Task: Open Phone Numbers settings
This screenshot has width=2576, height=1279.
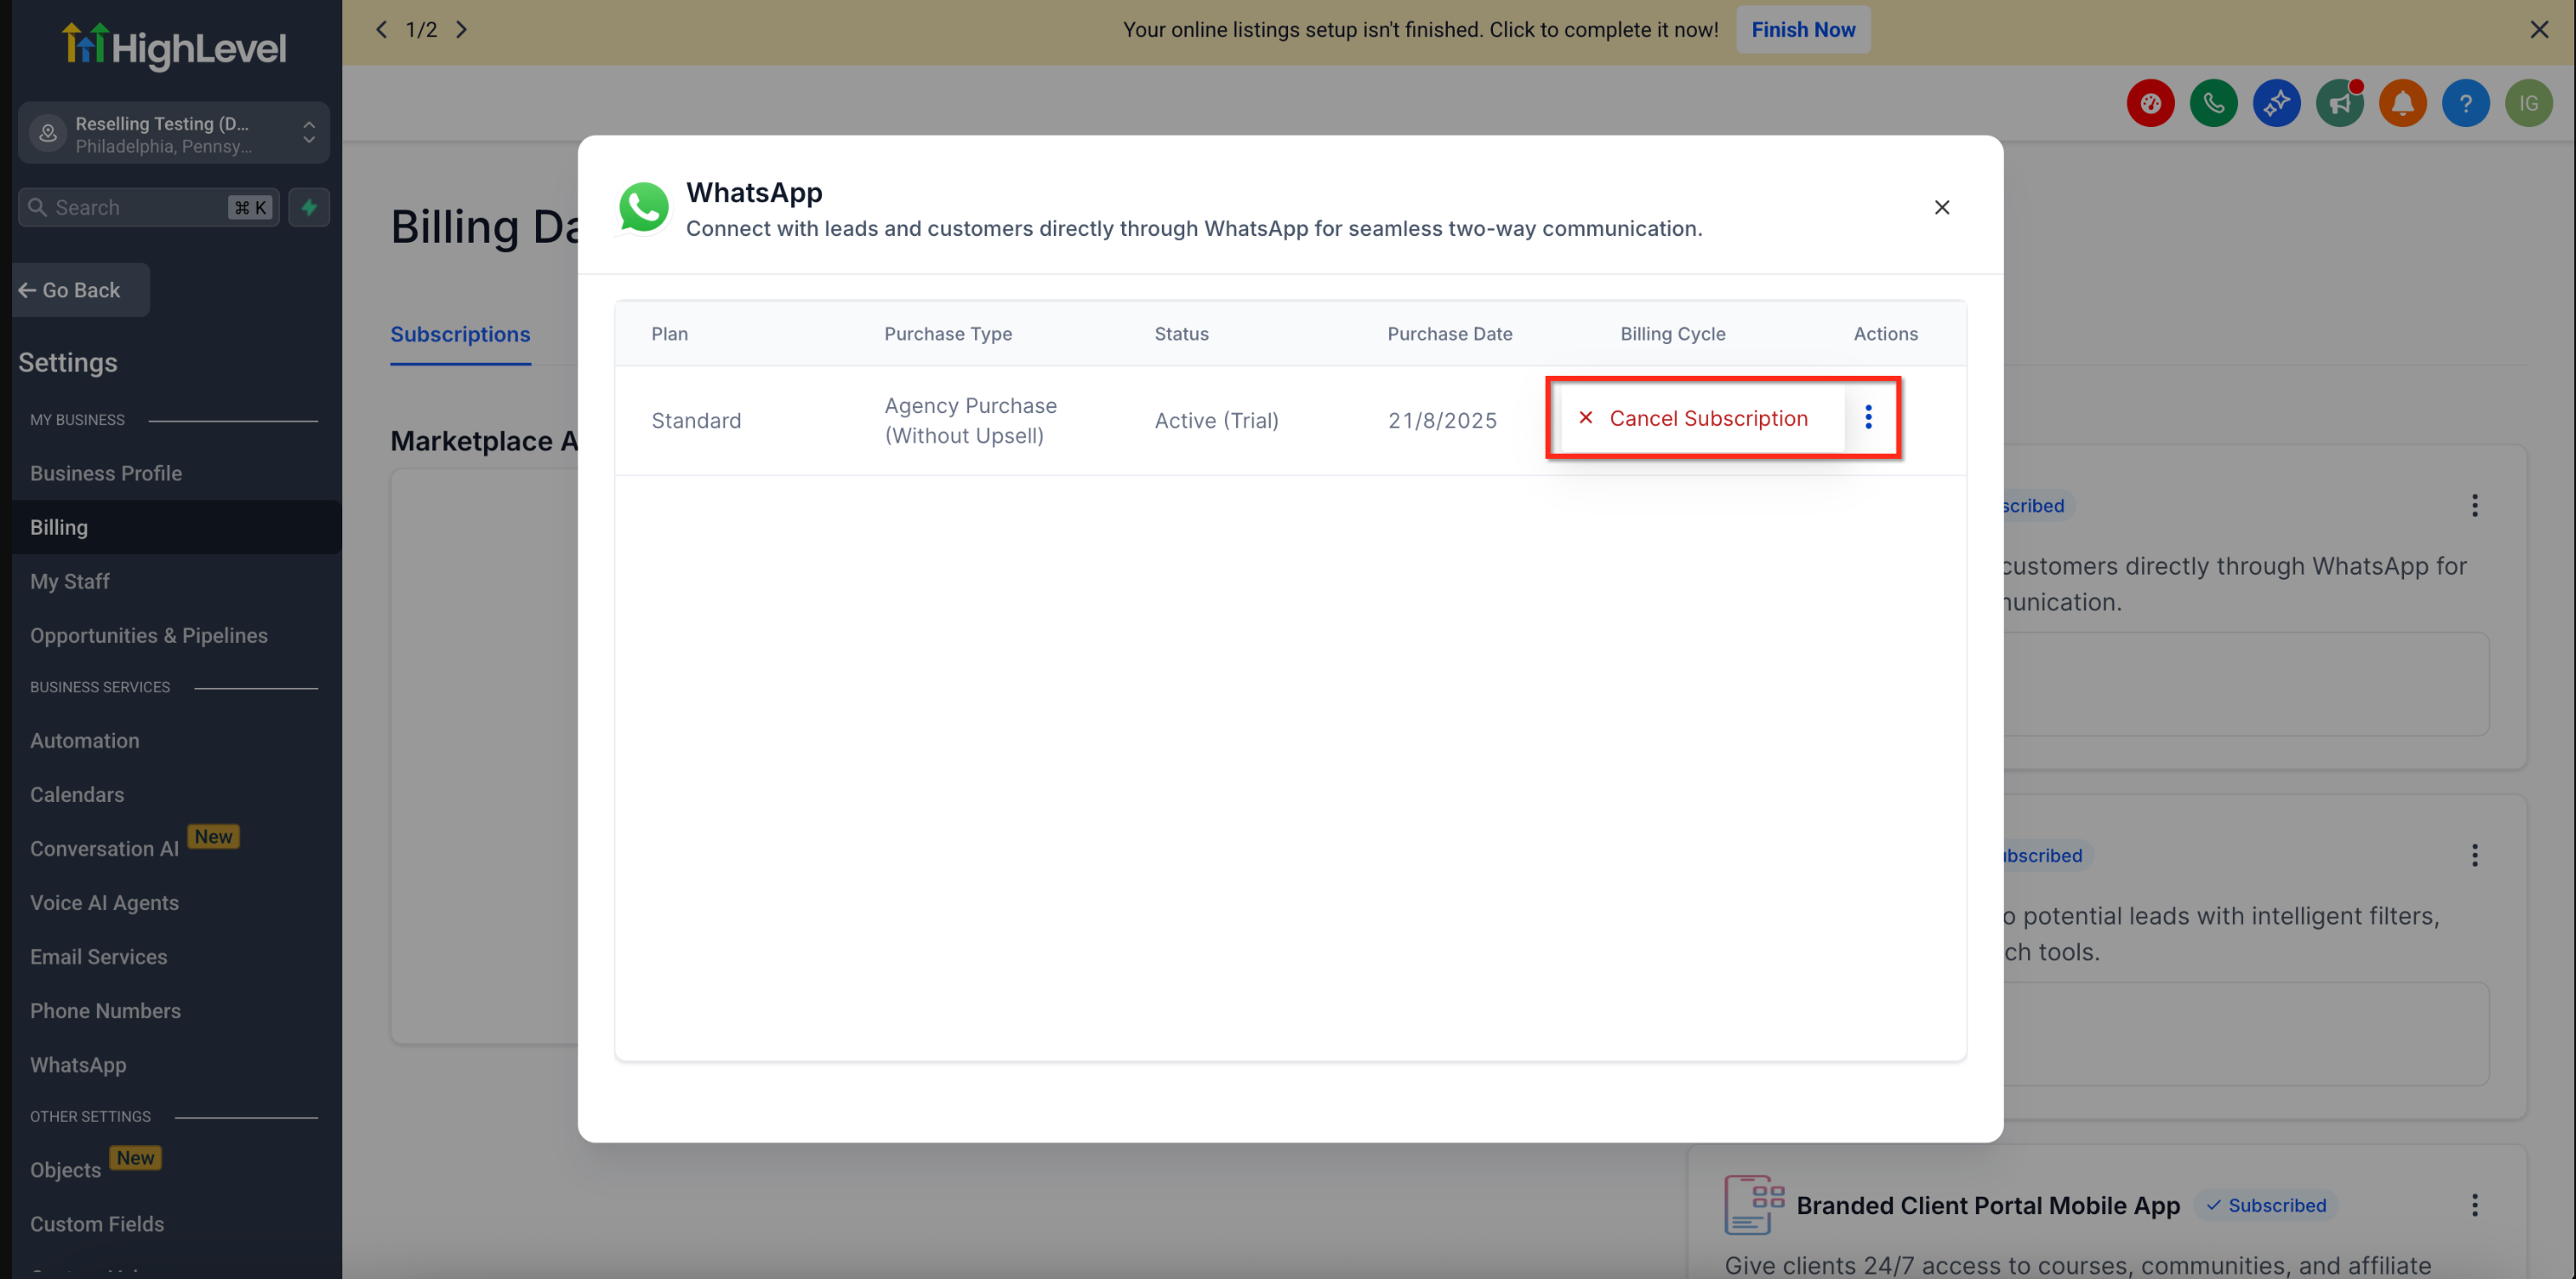Action: click(x=105, y=1010)
